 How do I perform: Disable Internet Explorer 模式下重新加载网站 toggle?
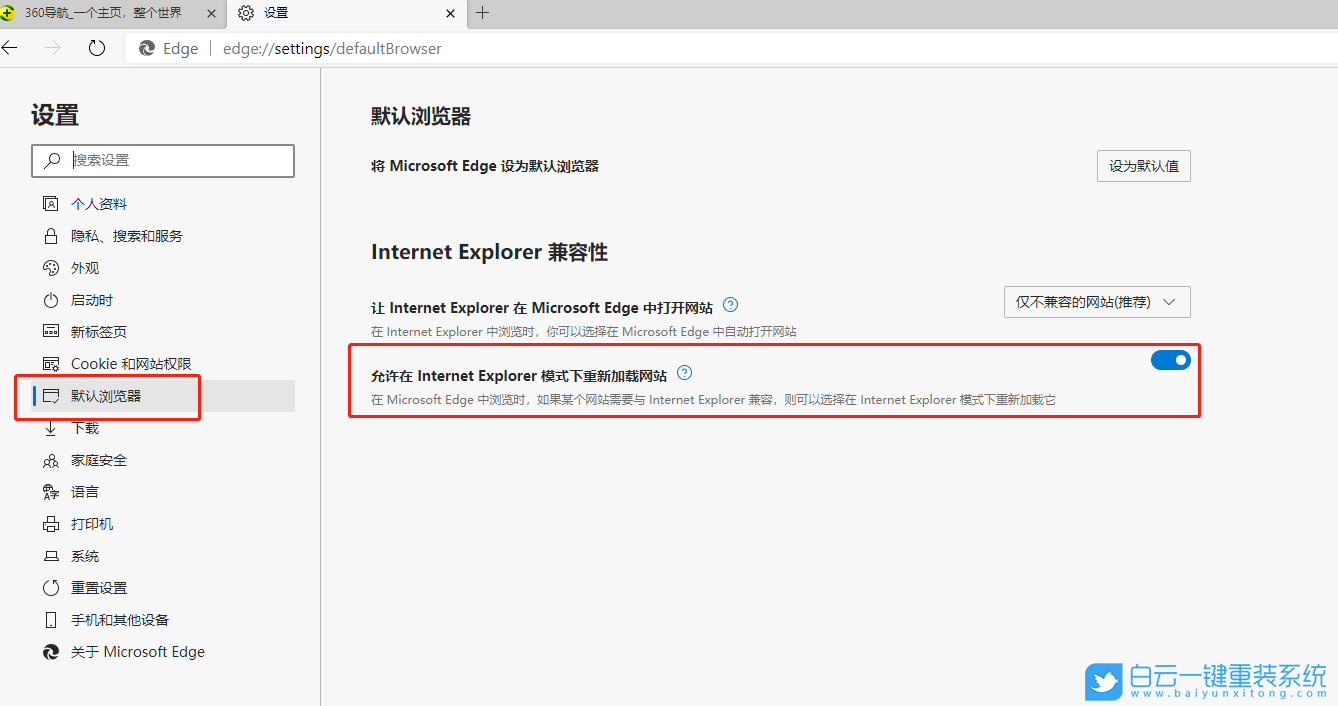(x=1170, y=360)
